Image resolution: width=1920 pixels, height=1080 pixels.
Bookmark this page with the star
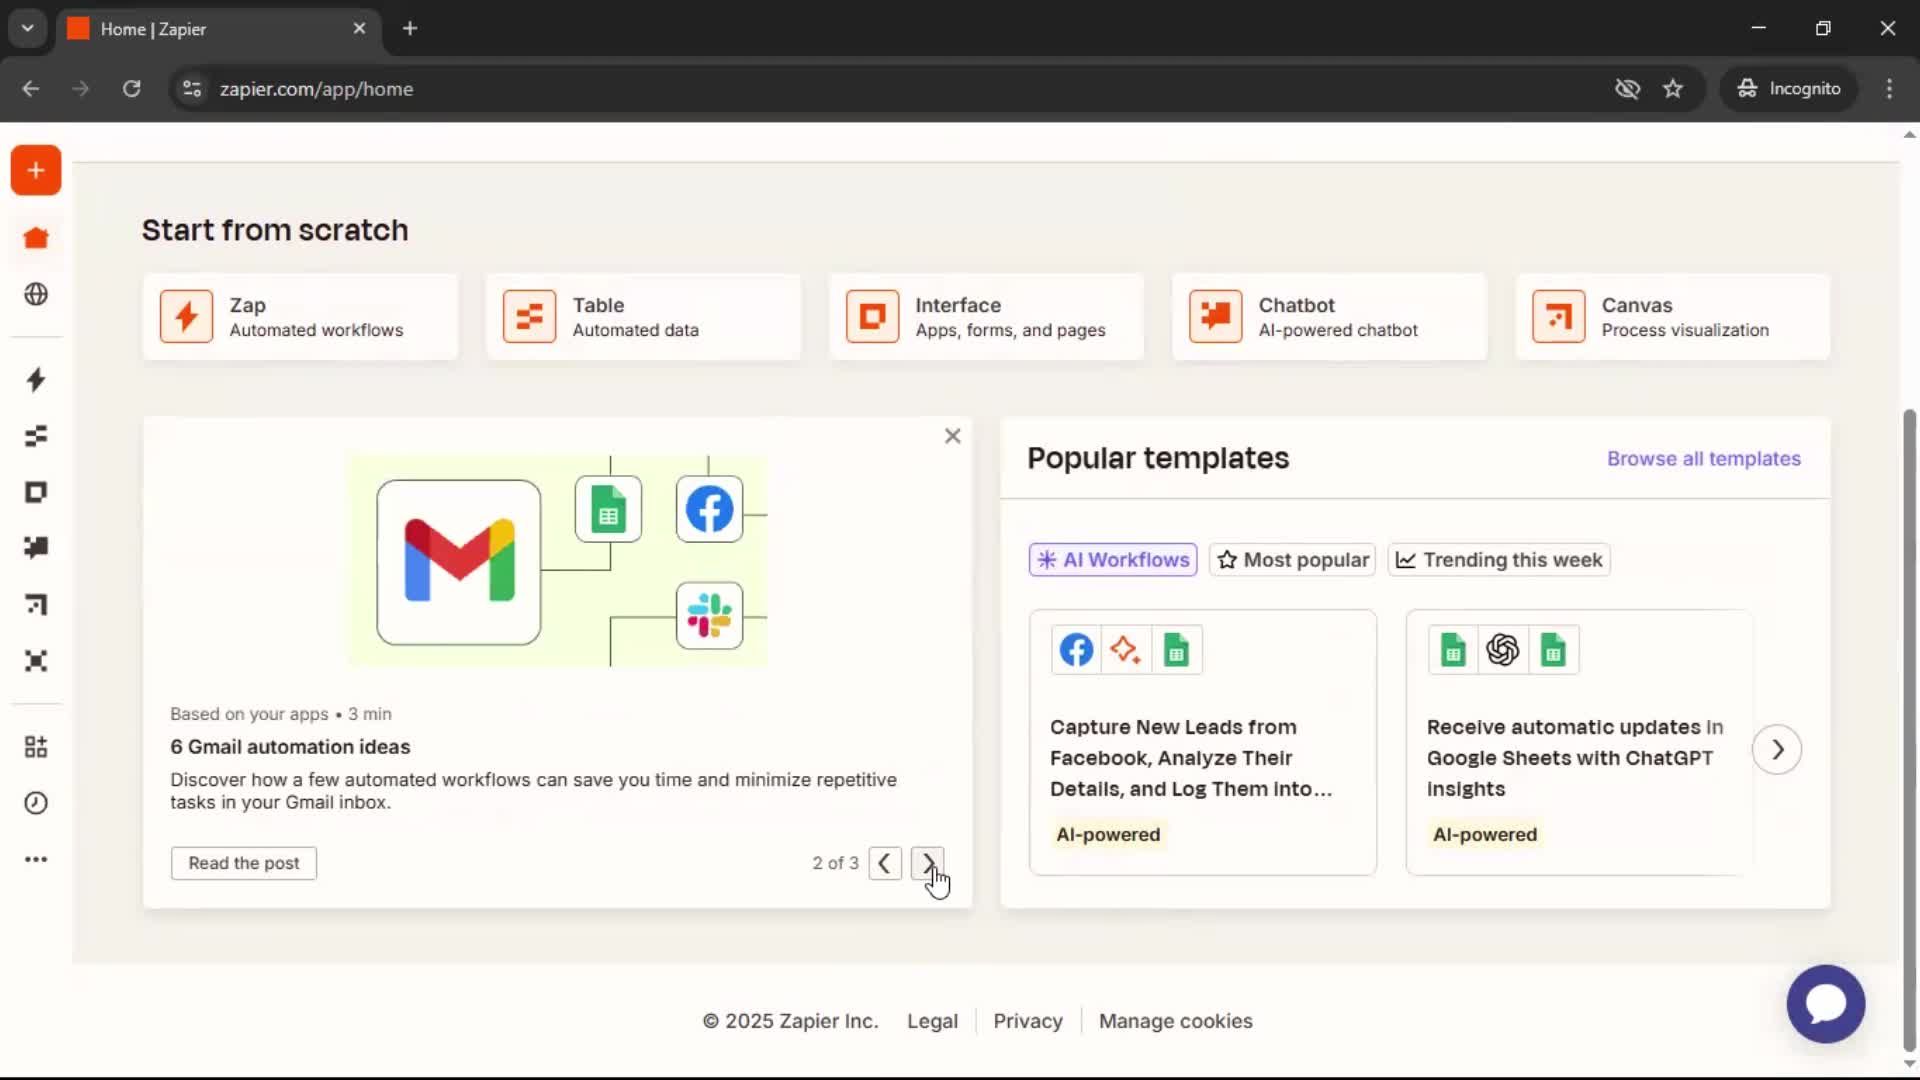pos(1673,89)
